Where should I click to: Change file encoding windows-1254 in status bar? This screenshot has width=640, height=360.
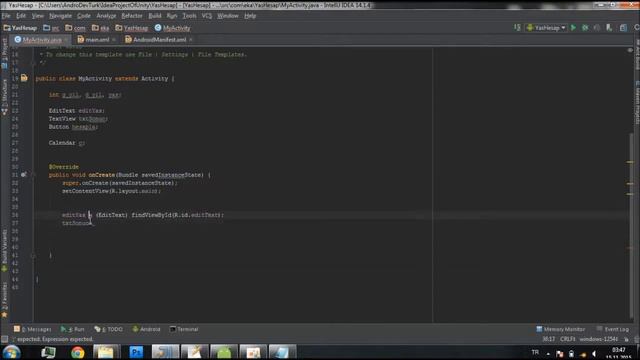pos(598,339)
